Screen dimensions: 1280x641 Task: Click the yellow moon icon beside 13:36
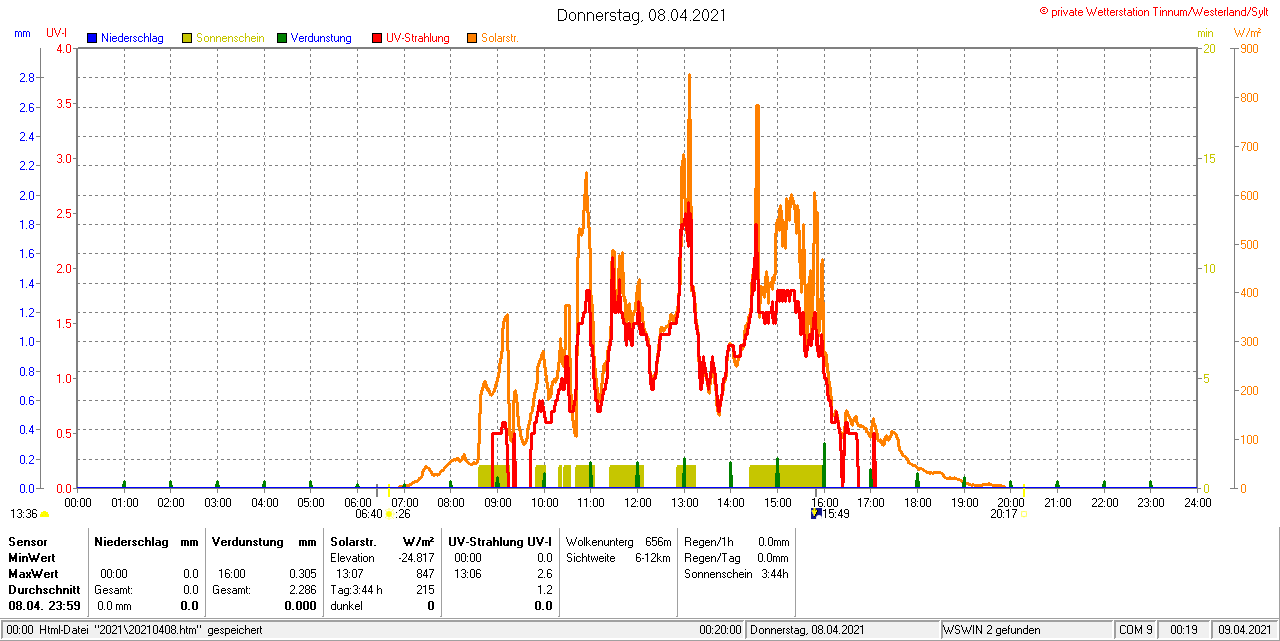44,514
